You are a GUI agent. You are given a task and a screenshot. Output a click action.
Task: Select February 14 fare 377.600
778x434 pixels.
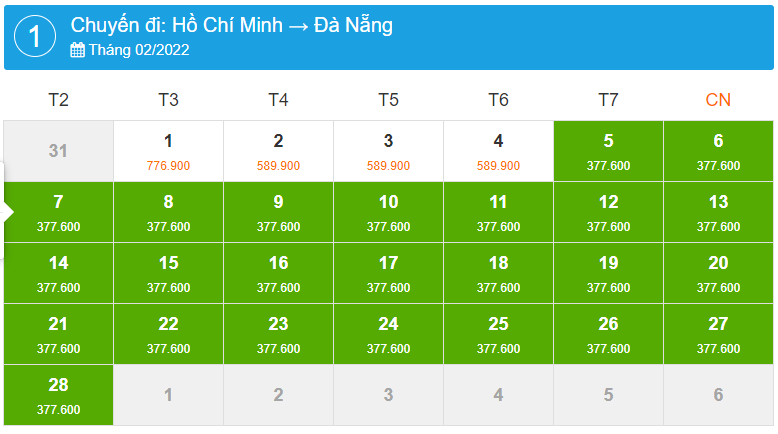point(58,273)
